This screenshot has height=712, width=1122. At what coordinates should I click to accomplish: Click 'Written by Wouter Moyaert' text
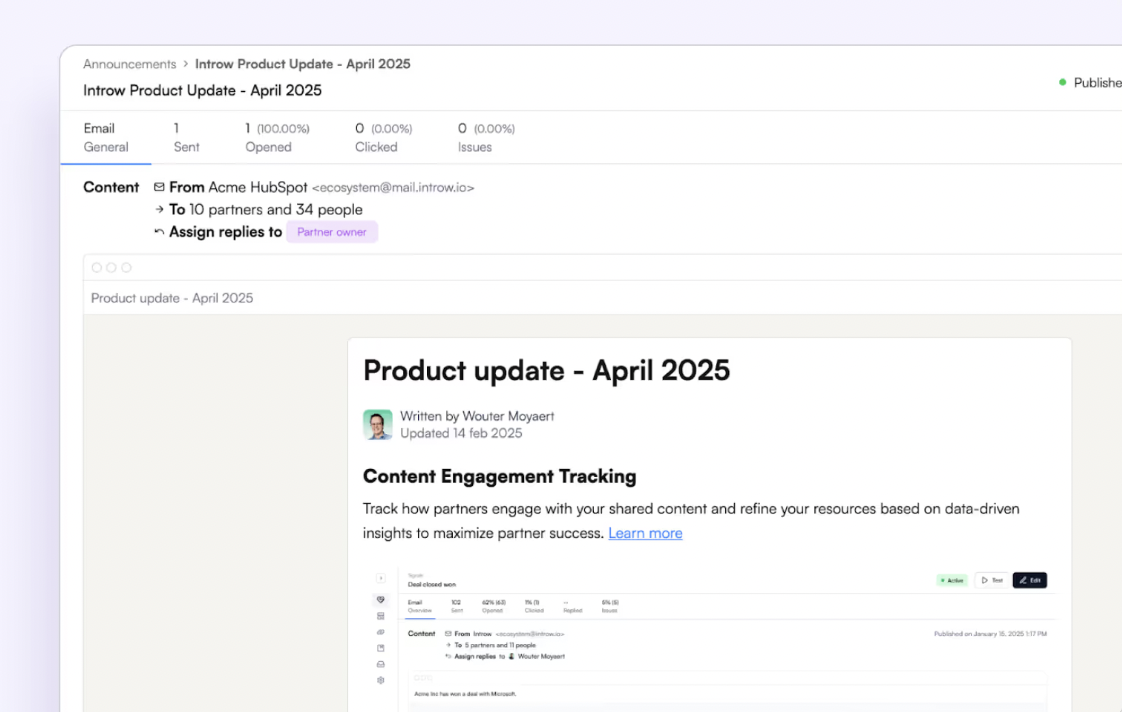(x=477, y=416)
